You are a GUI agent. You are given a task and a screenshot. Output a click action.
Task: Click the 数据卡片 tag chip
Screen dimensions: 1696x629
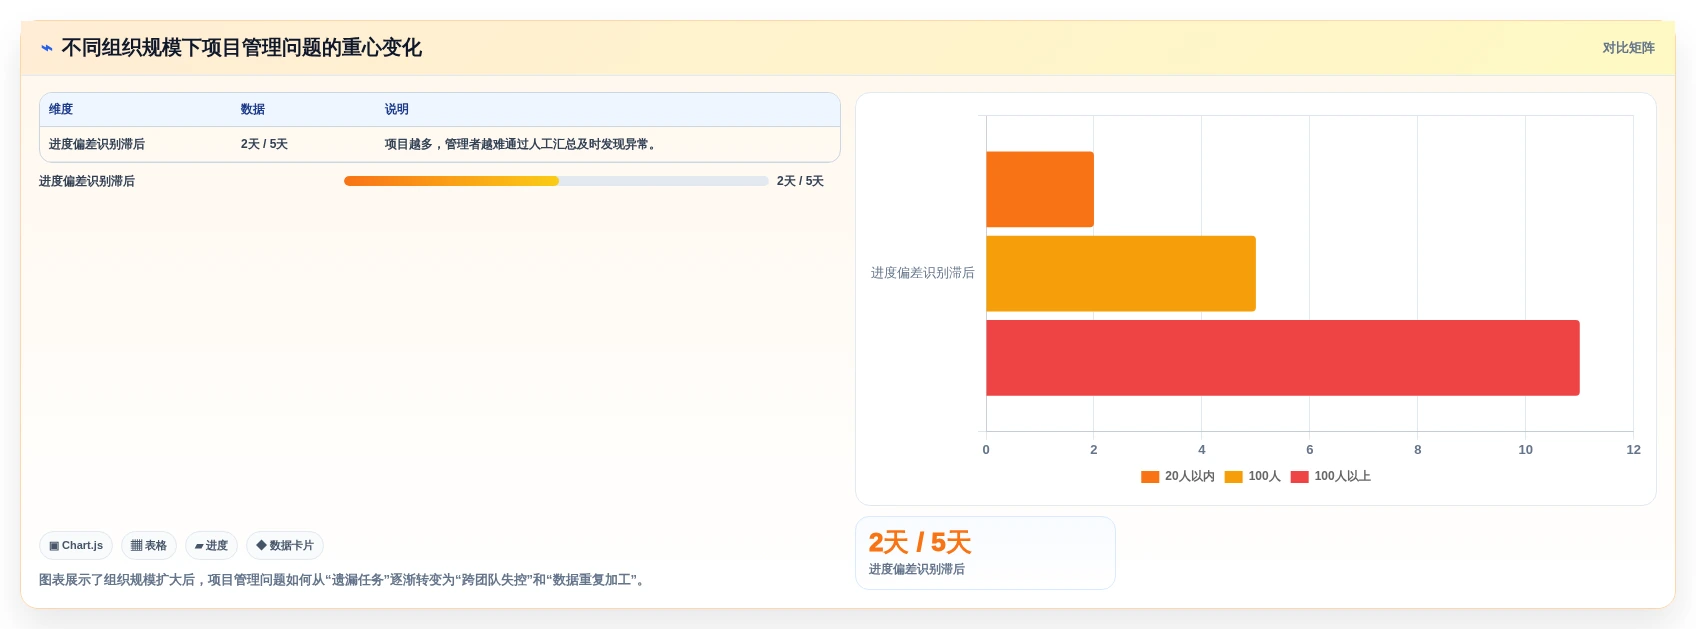tap(285, 545)
